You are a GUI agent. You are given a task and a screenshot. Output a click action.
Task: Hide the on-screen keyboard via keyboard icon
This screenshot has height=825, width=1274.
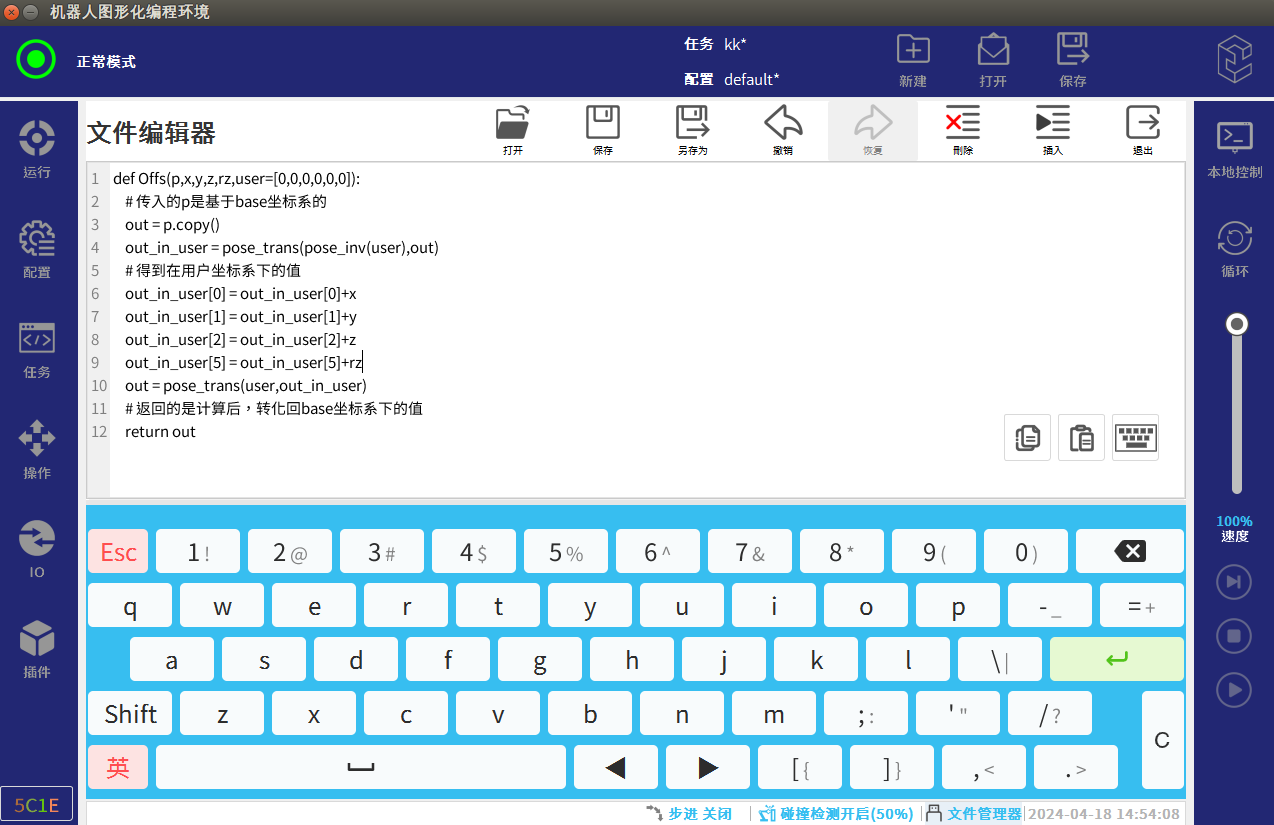pos(1135,437)
